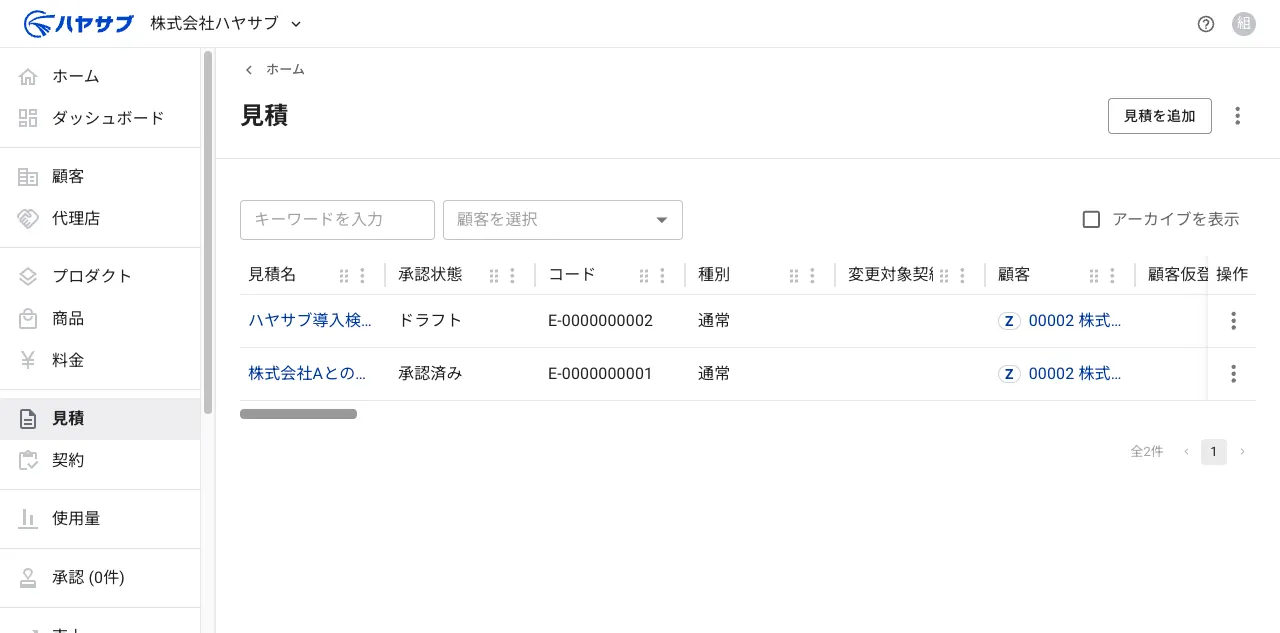Open customer link 00002 株式… in ドラフト row

click(x=1075, y=321)
